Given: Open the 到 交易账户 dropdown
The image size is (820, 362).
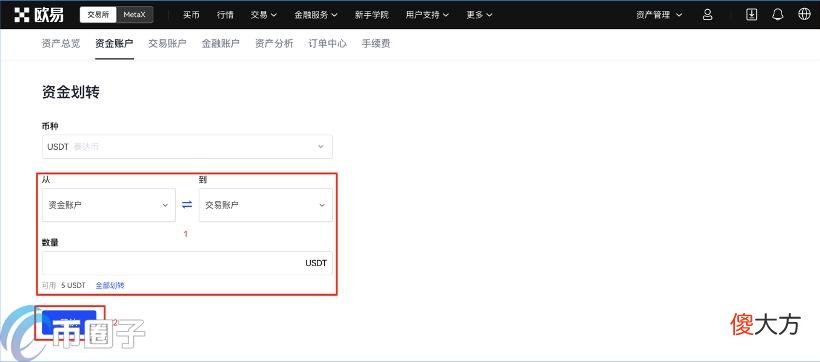Looking at the screenshot, I should 266,205.
